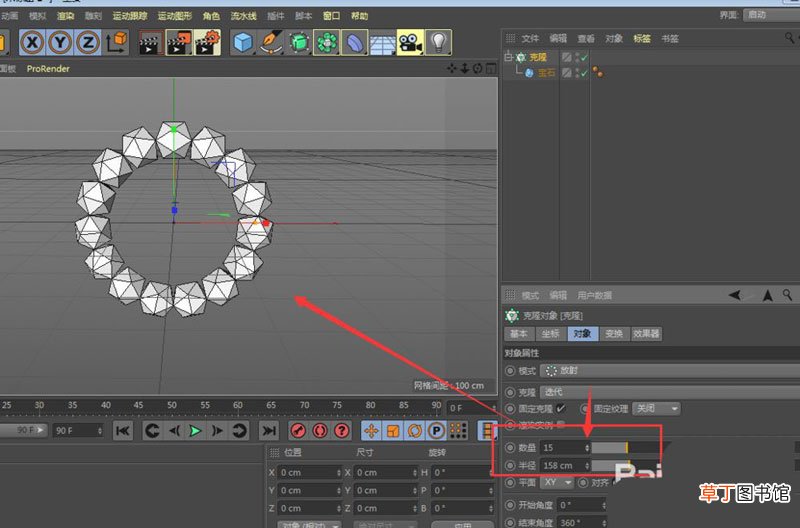Image resolution: width=800 pixels, height=528 pixels.
Task: Toggle Point Level Animation dots icon
Action: click(x=458, y=431)
